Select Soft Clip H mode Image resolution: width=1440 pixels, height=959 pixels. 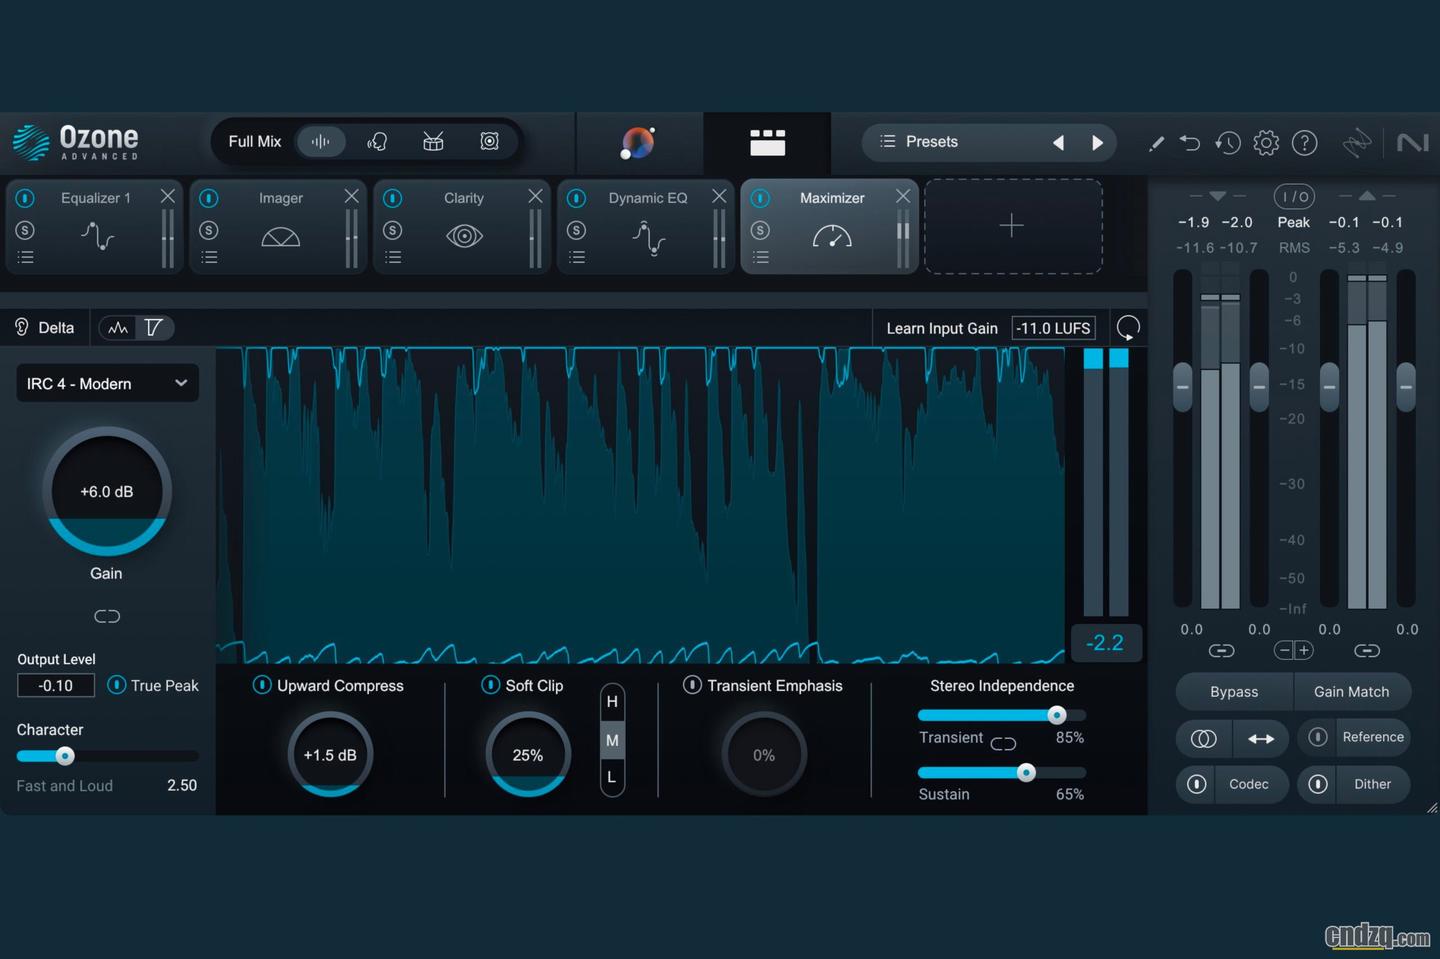612,702
